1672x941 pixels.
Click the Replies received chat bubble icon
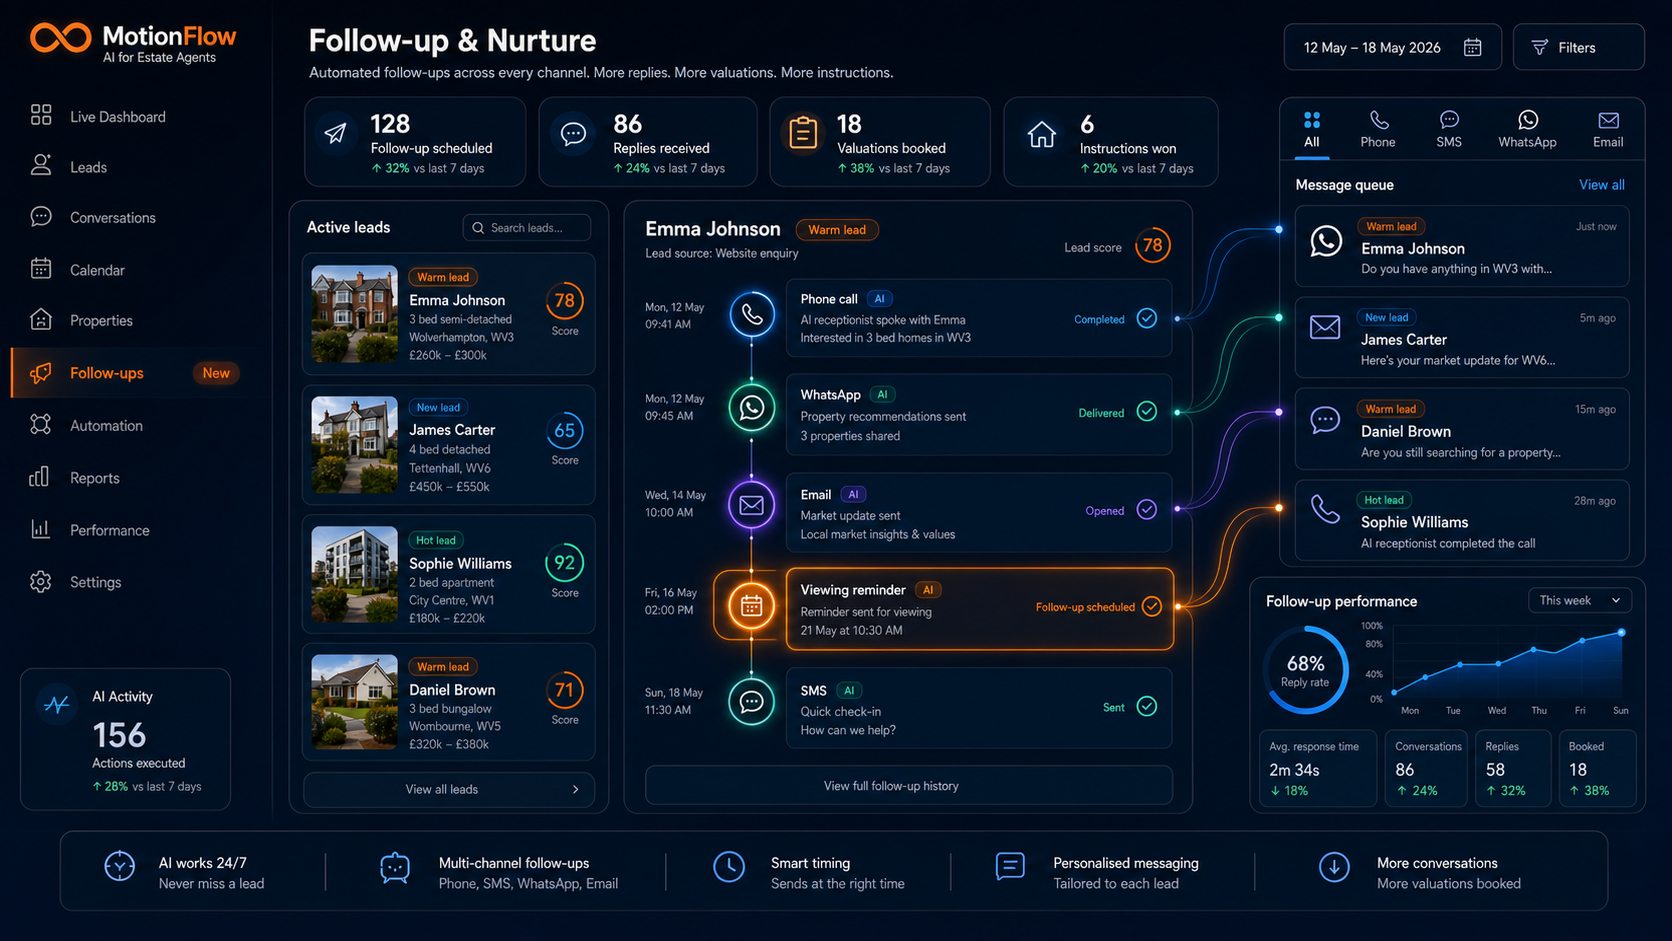point(573,133)
